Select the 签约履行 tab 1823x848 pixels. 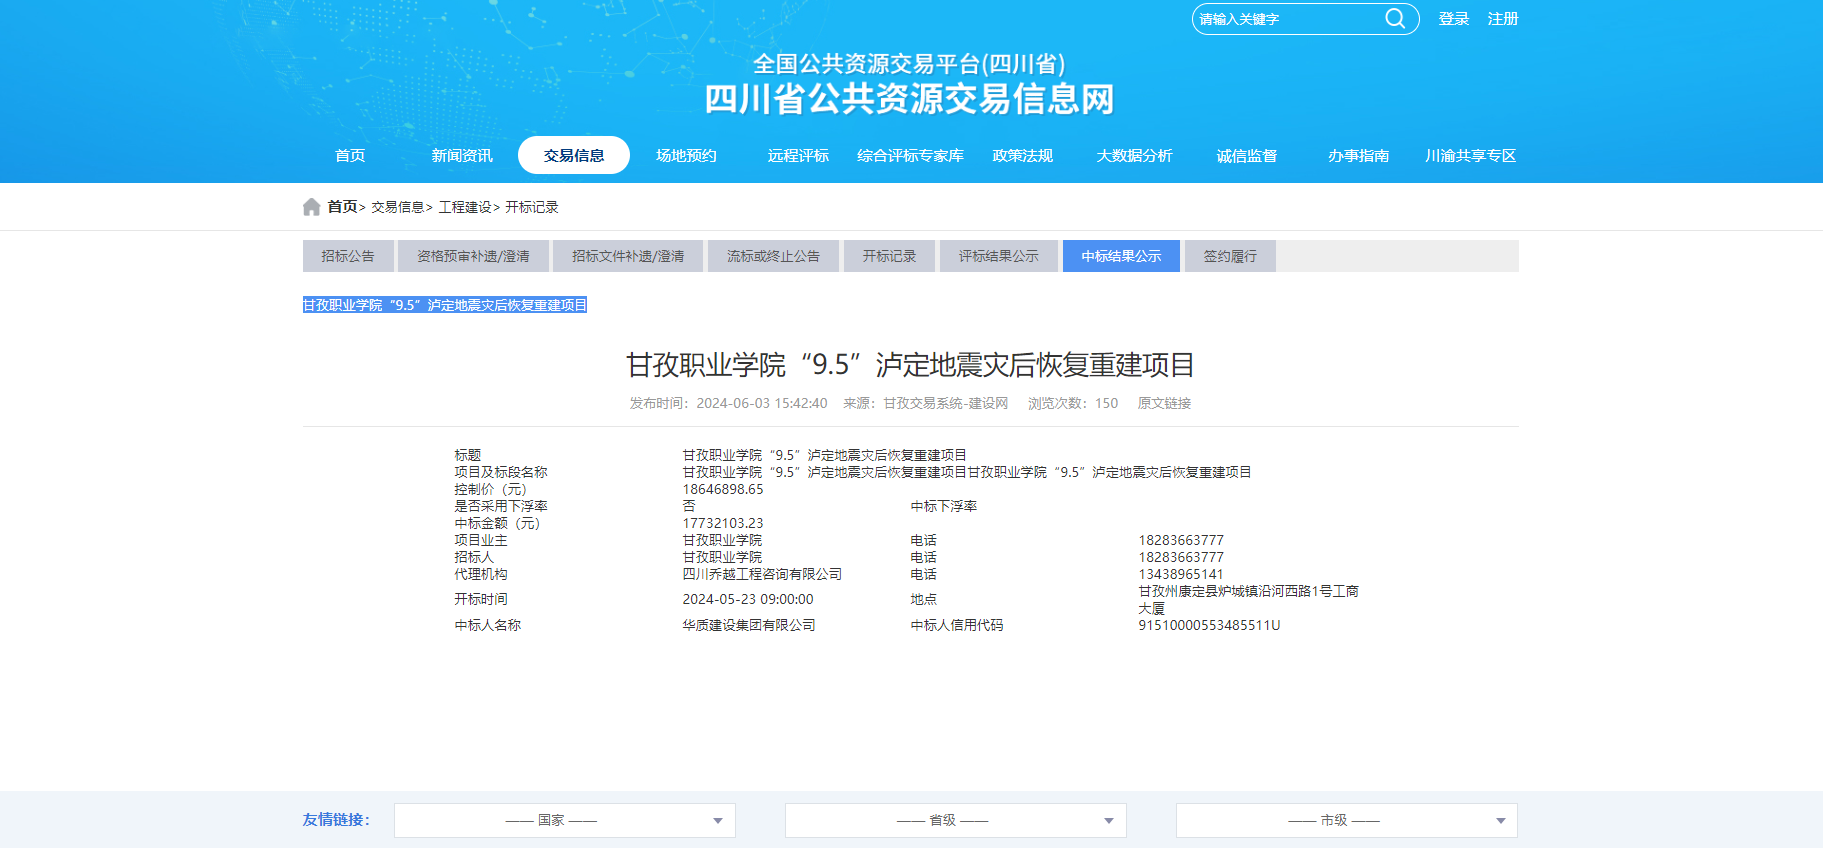tap(1229, 256)
